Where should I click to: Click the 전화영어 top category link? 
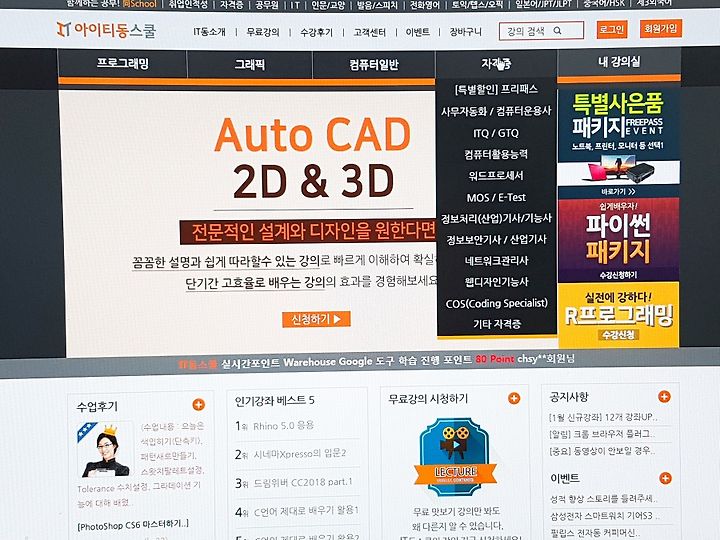[x=424, y=4]
